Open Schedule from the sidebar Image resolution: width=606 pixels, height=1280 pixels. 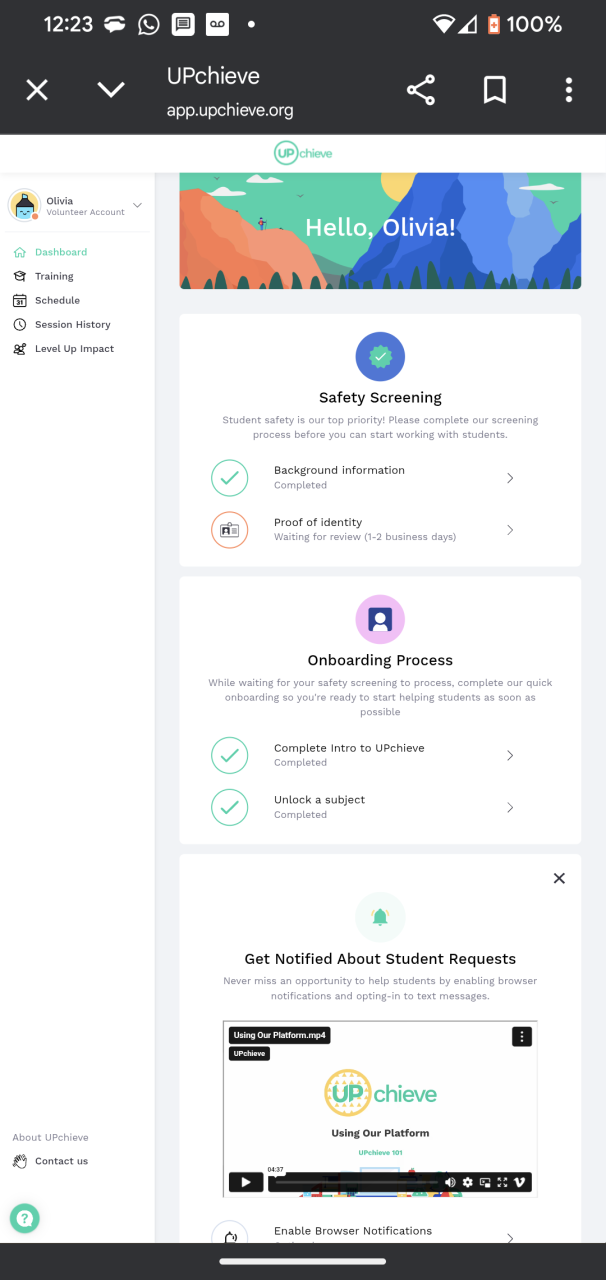tap(57, 300)
